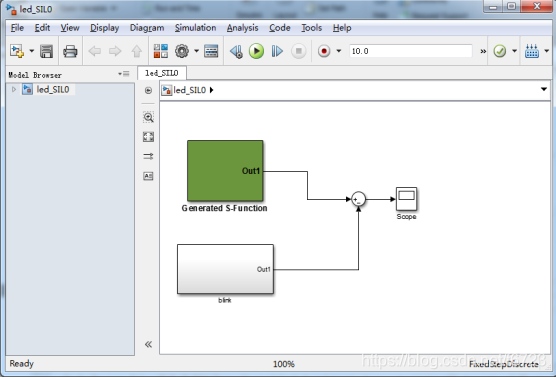Click the Build Model icon
This screenshot has width=556, height=379.
pyautogui.click(x=532, y=51)
